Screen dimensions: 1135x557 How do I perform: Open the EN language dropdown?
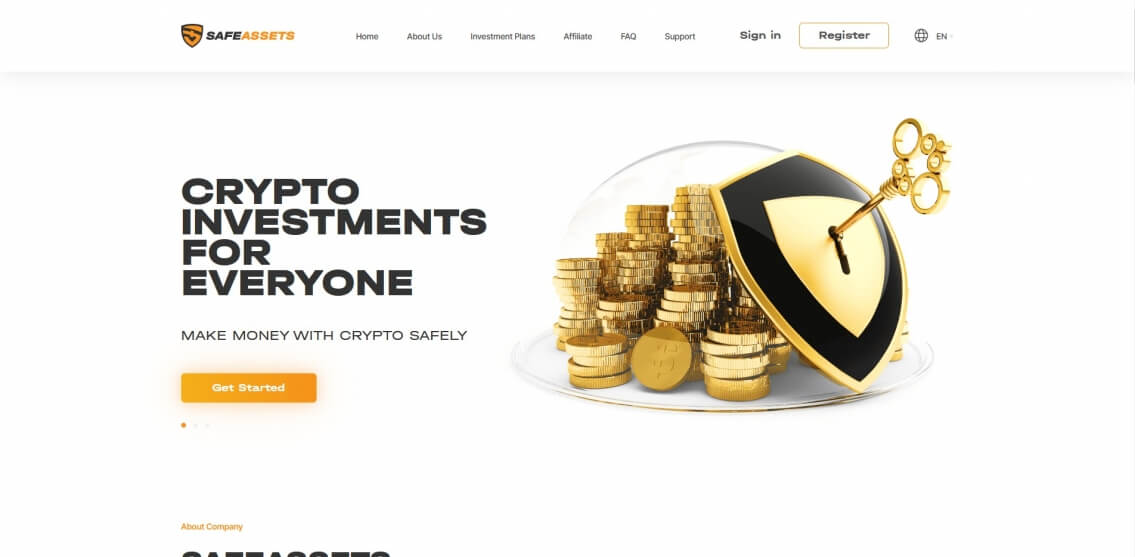(941, 36)
